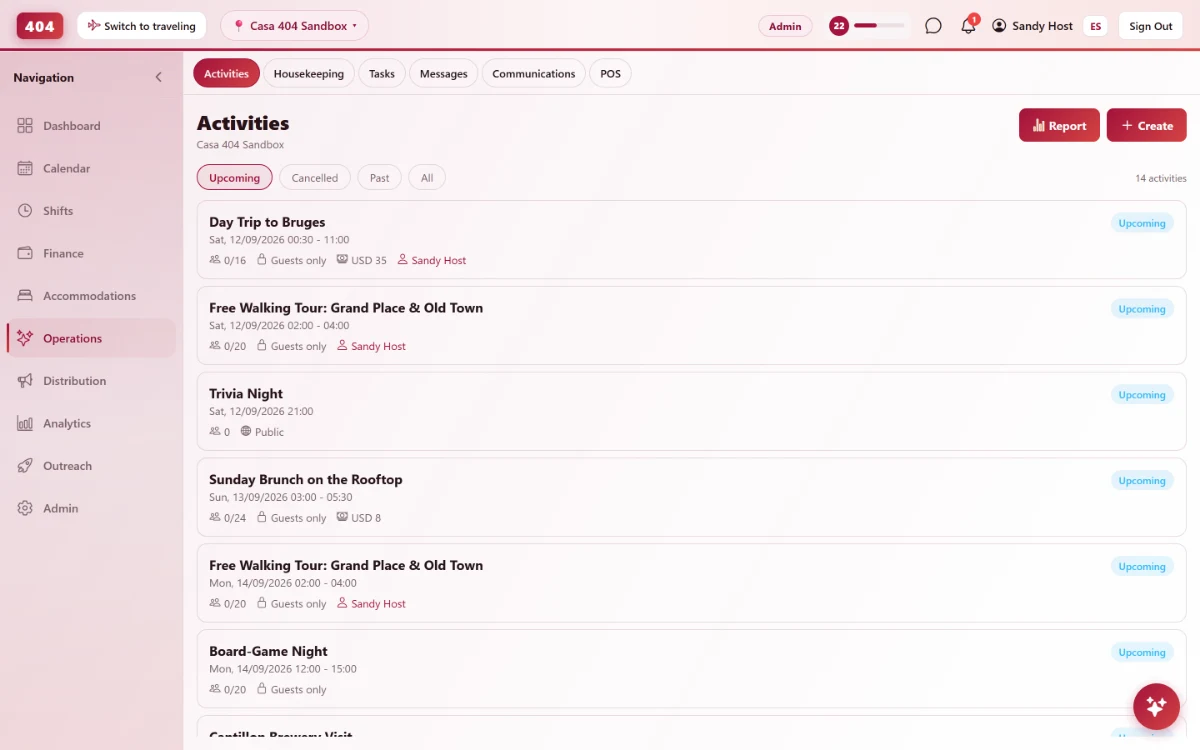Image resolution: width=1200 pixels, height=750 pixels.
Task: Select the All filter pill
Action: [x=427, y=177]
